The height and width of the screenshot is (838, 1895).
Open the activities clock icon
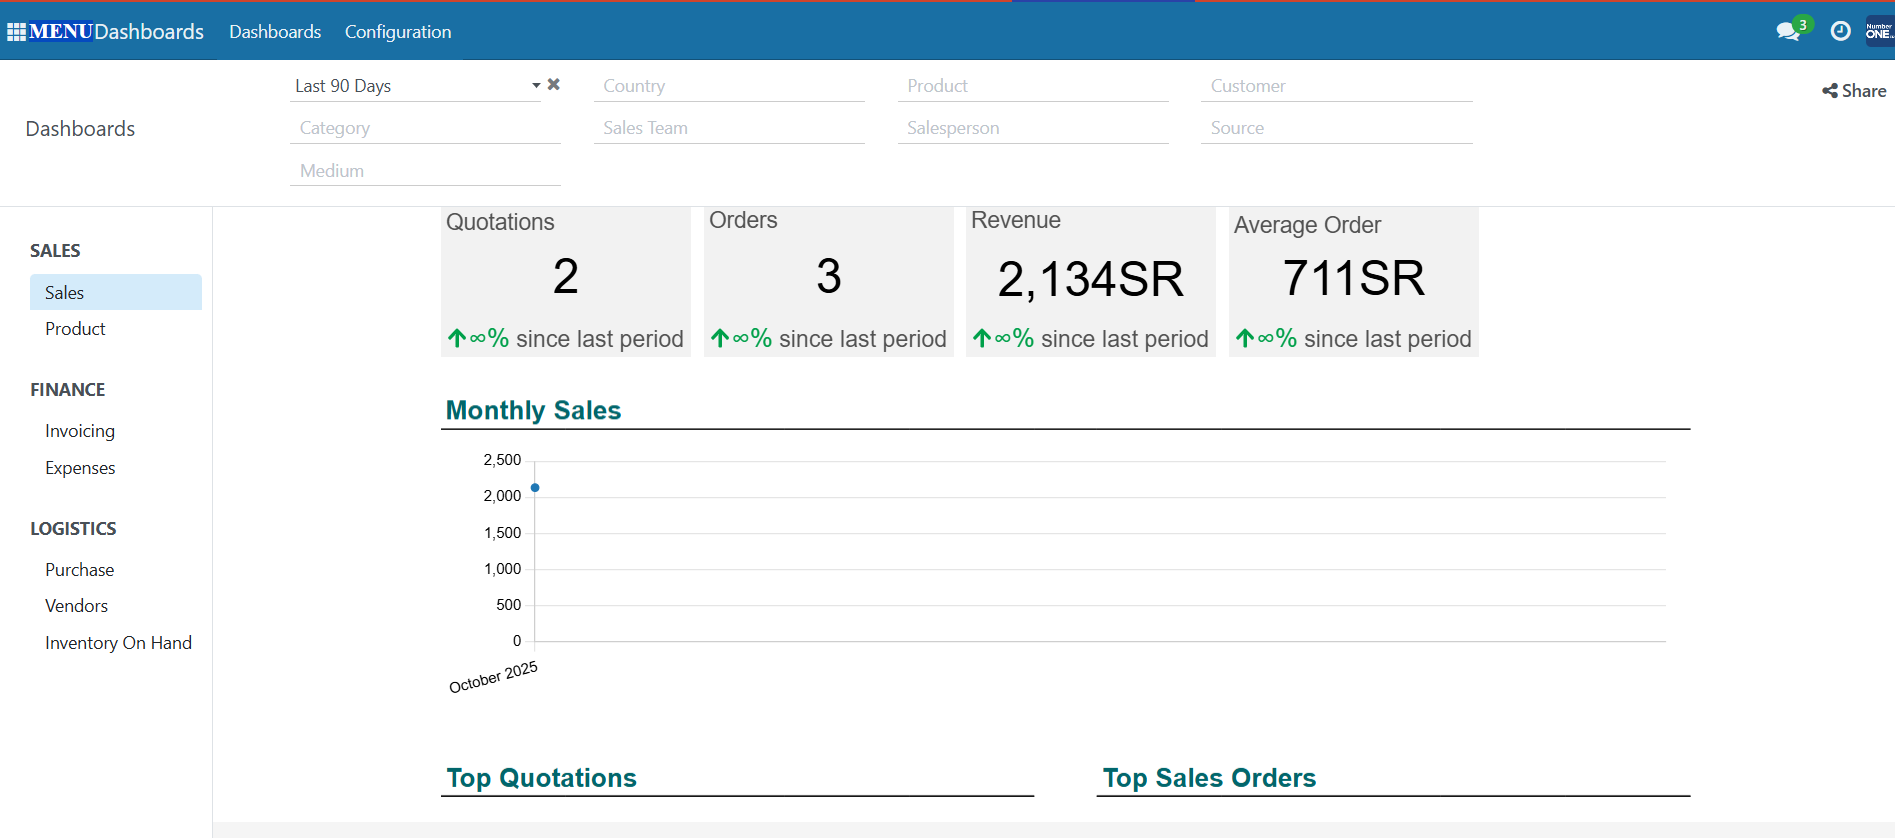[1840, 32]
